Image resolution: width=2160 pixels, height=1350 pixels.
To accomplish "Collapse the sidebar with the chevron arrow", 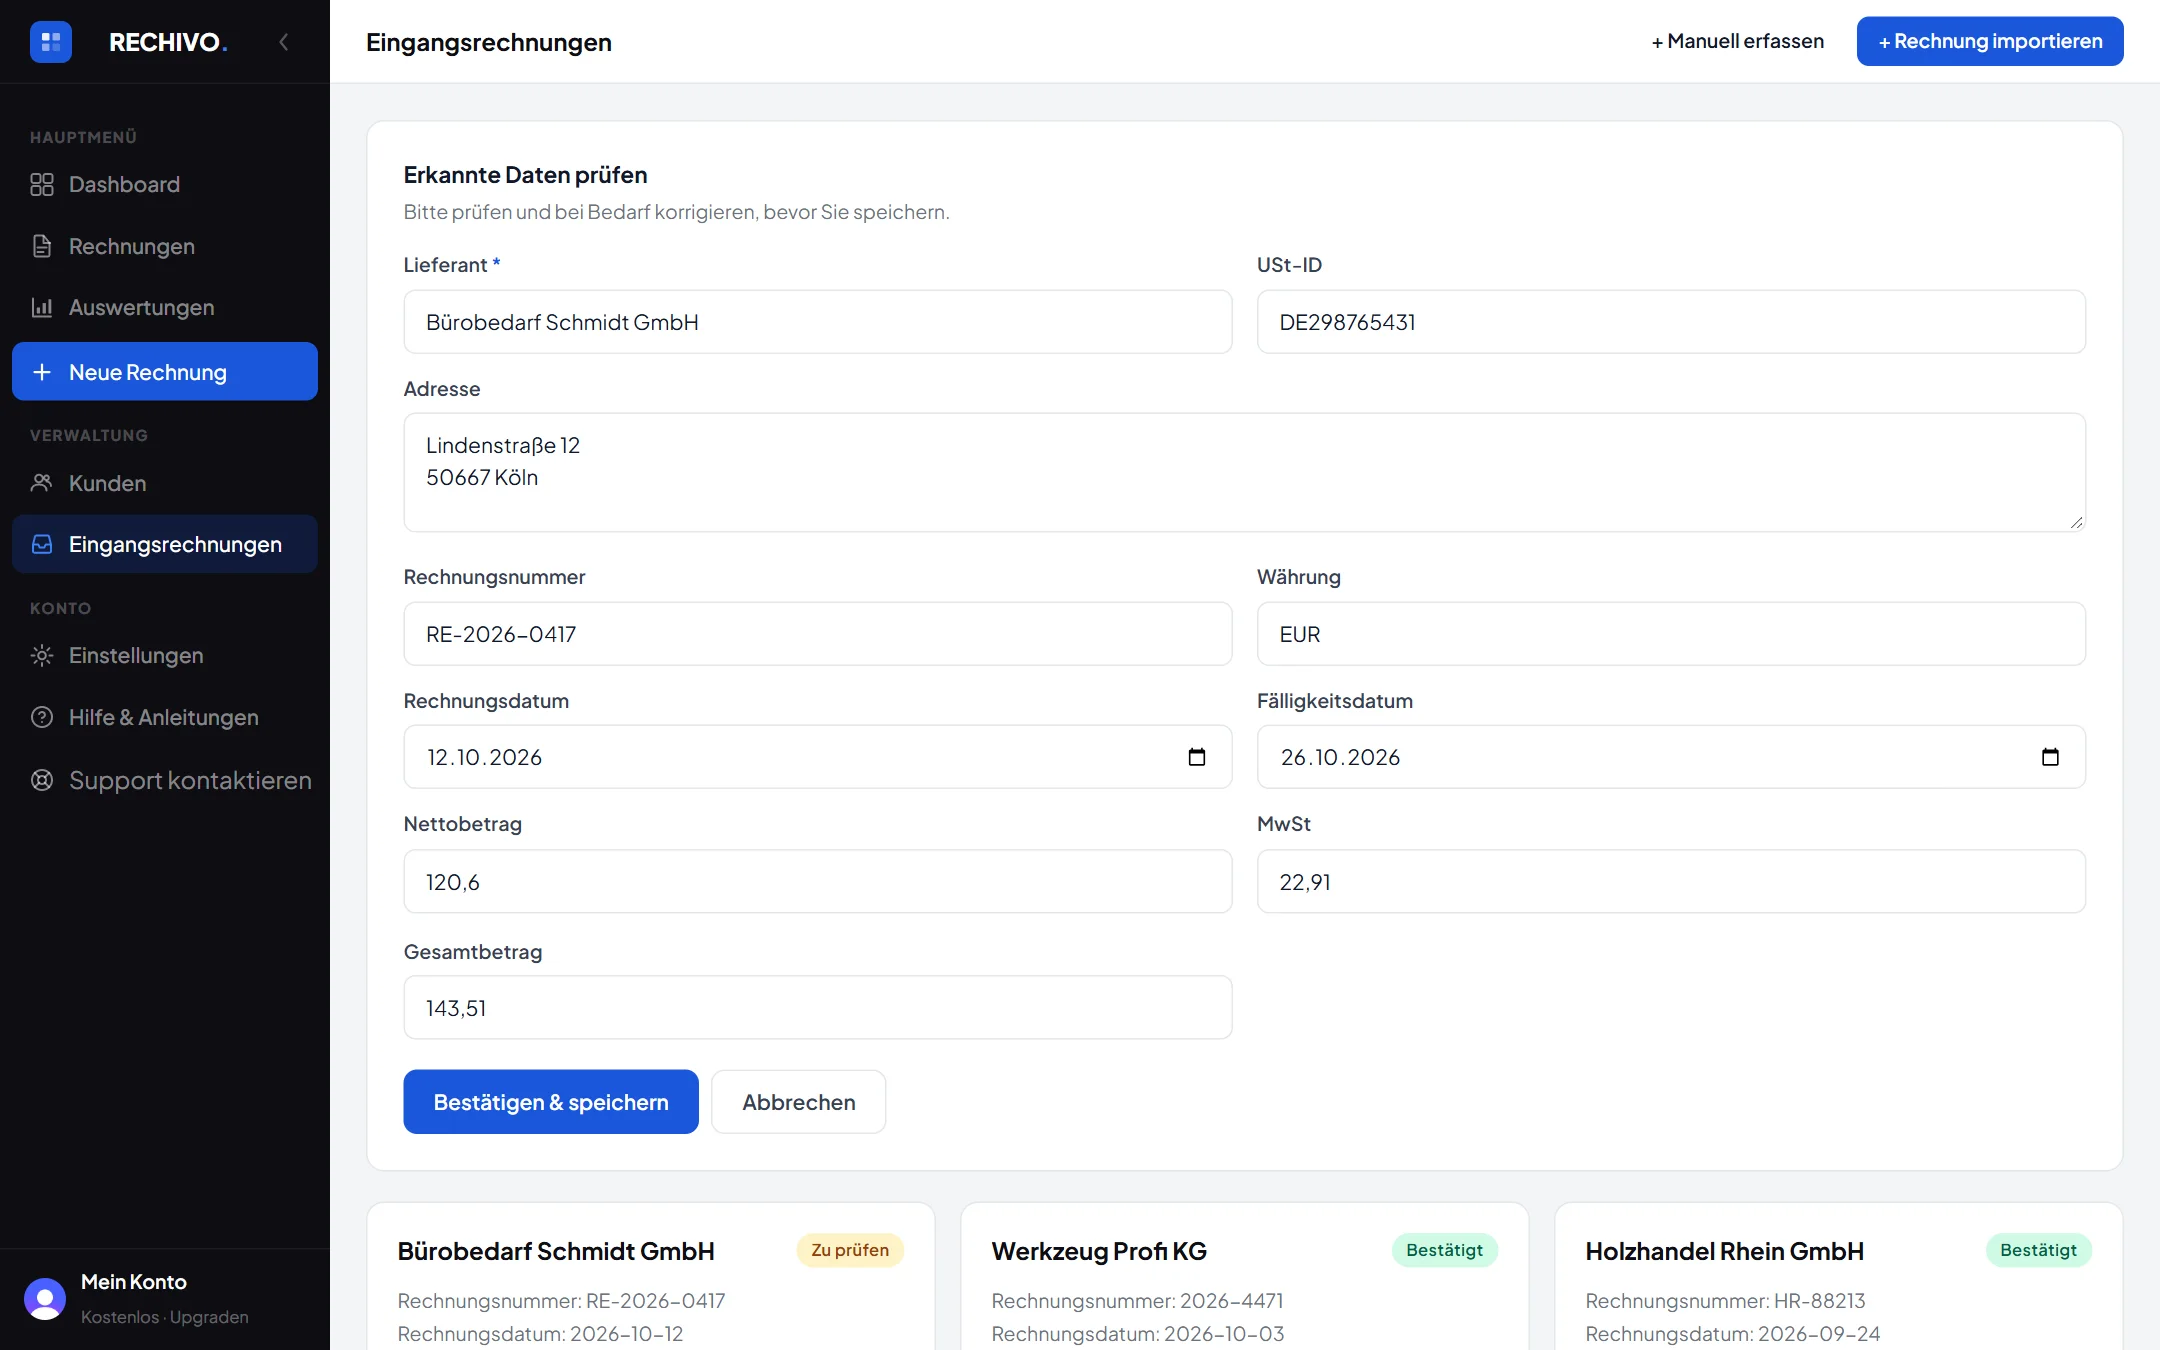I will coord(284,42).
